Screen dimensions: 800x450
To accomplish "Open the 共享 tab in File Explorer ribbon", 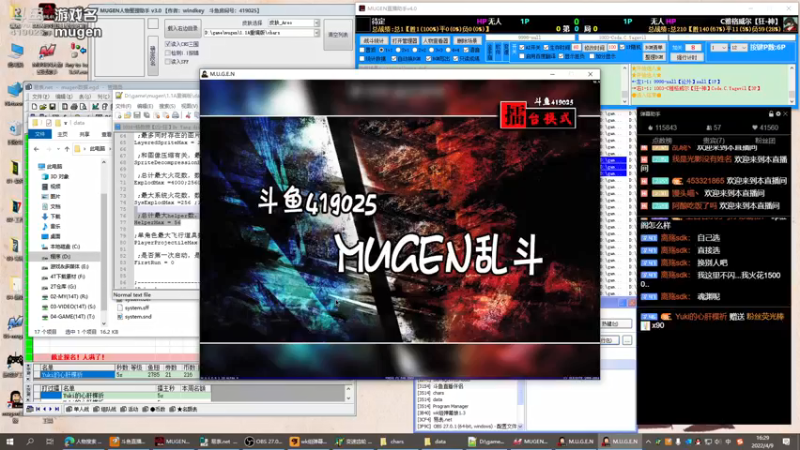I will [x=84, y=134].
